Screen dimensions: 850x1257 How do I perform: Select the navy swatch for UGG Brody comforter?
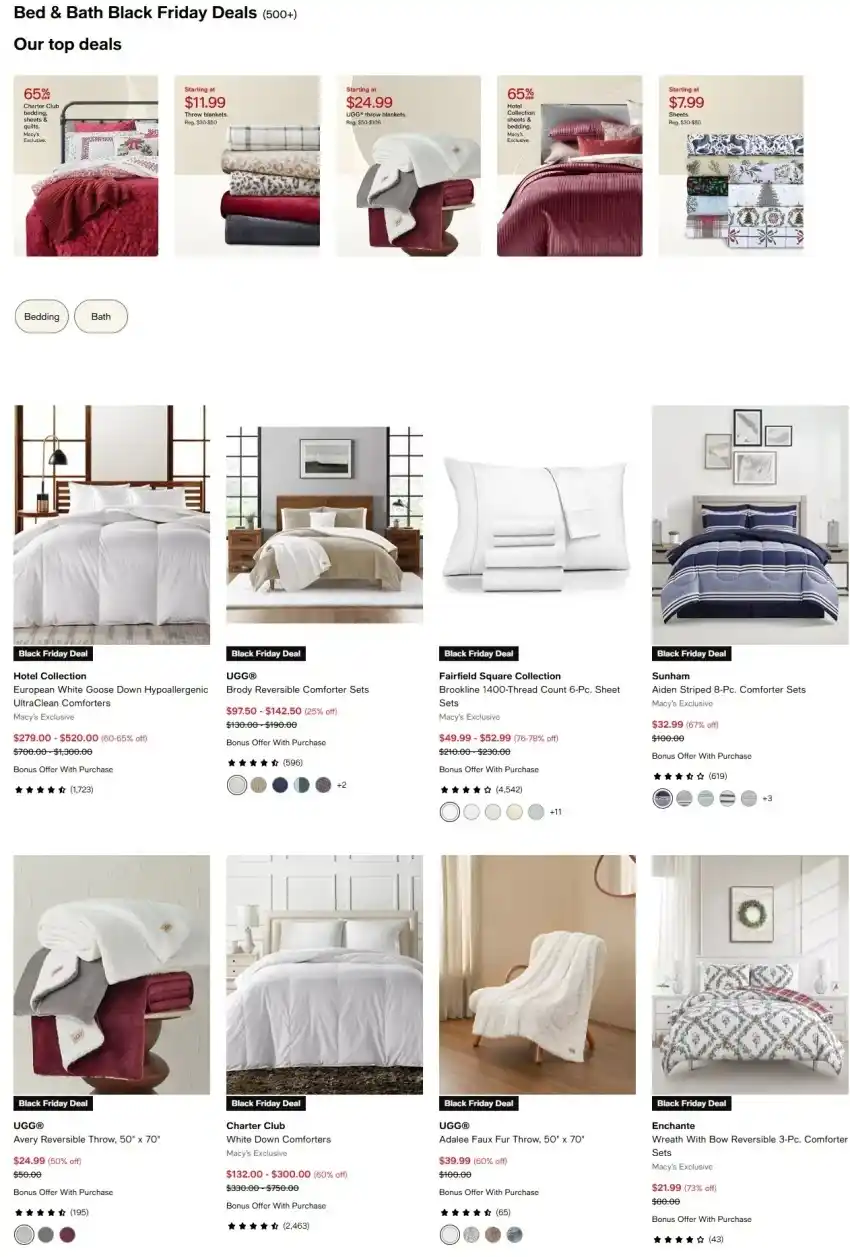click(280, 785)
